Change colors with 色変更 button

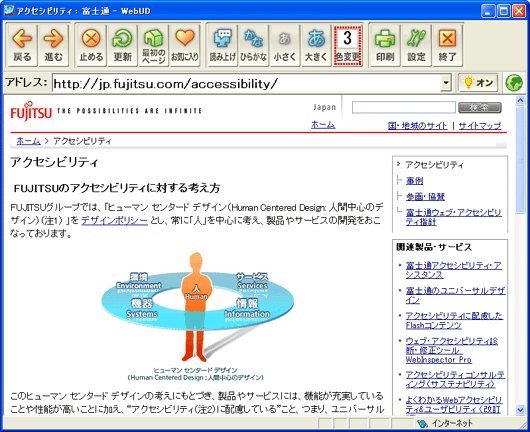pos(347,45)
